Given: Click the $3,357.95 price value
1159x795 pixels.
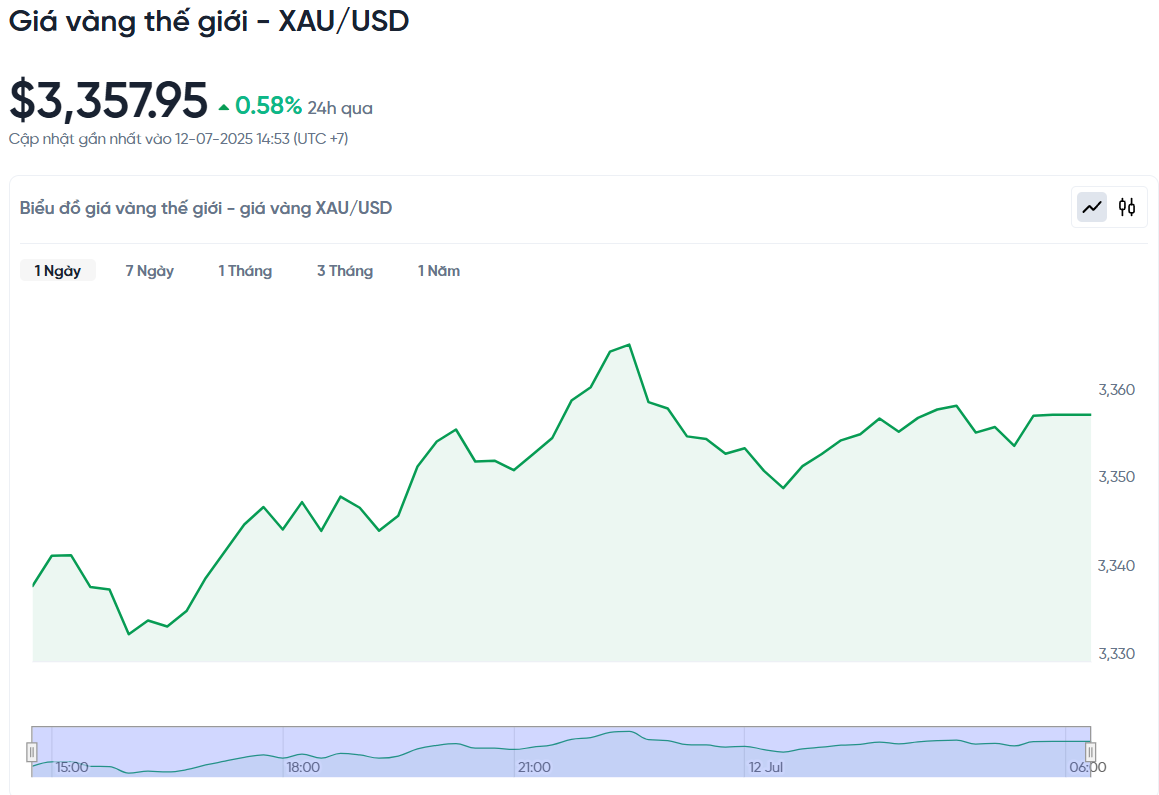Looking at the screenshot, I should [x=108, y=100].
